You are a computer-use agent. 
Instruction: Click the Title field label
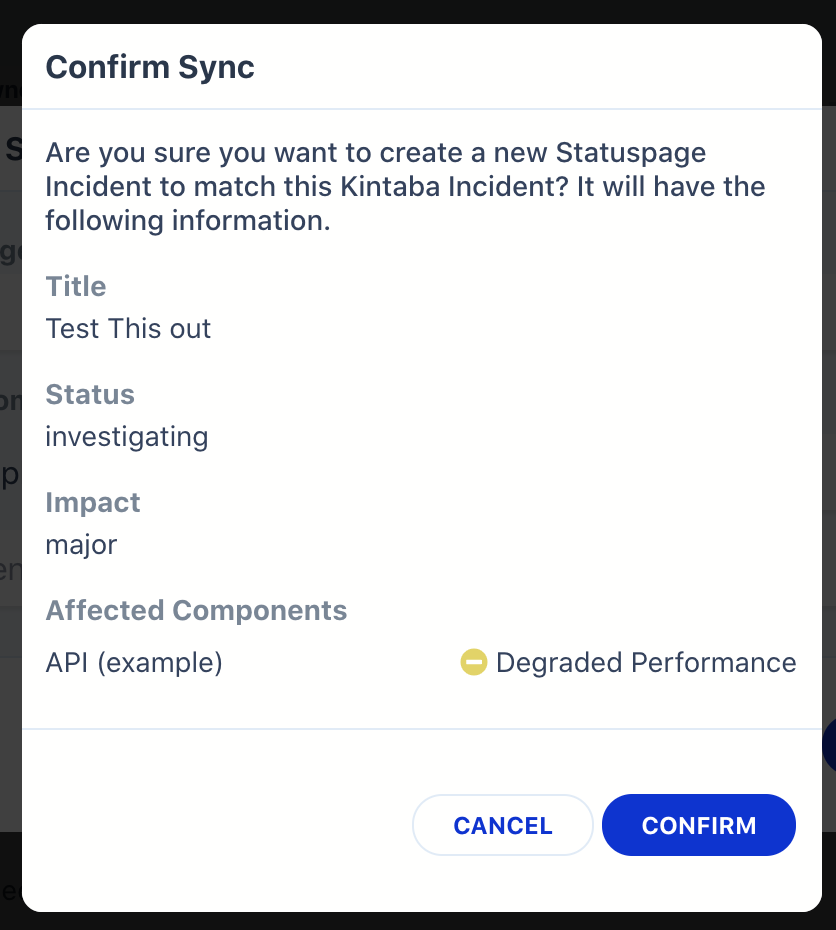76,286
